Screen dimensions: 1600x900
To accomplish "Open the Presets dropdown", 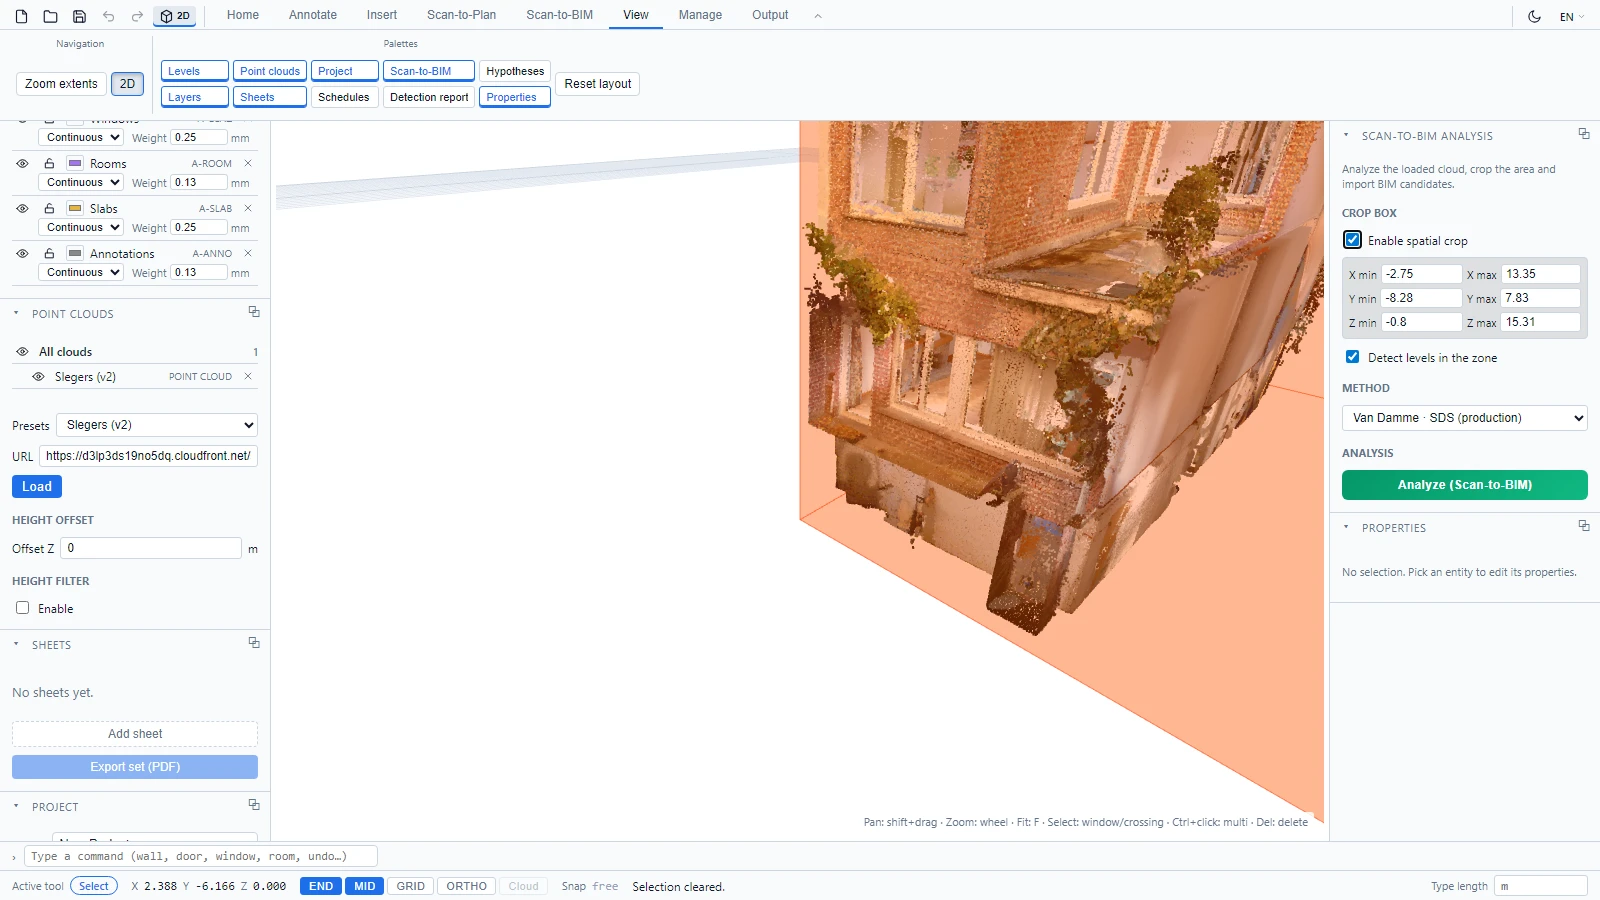I will (x=157, y=425).
